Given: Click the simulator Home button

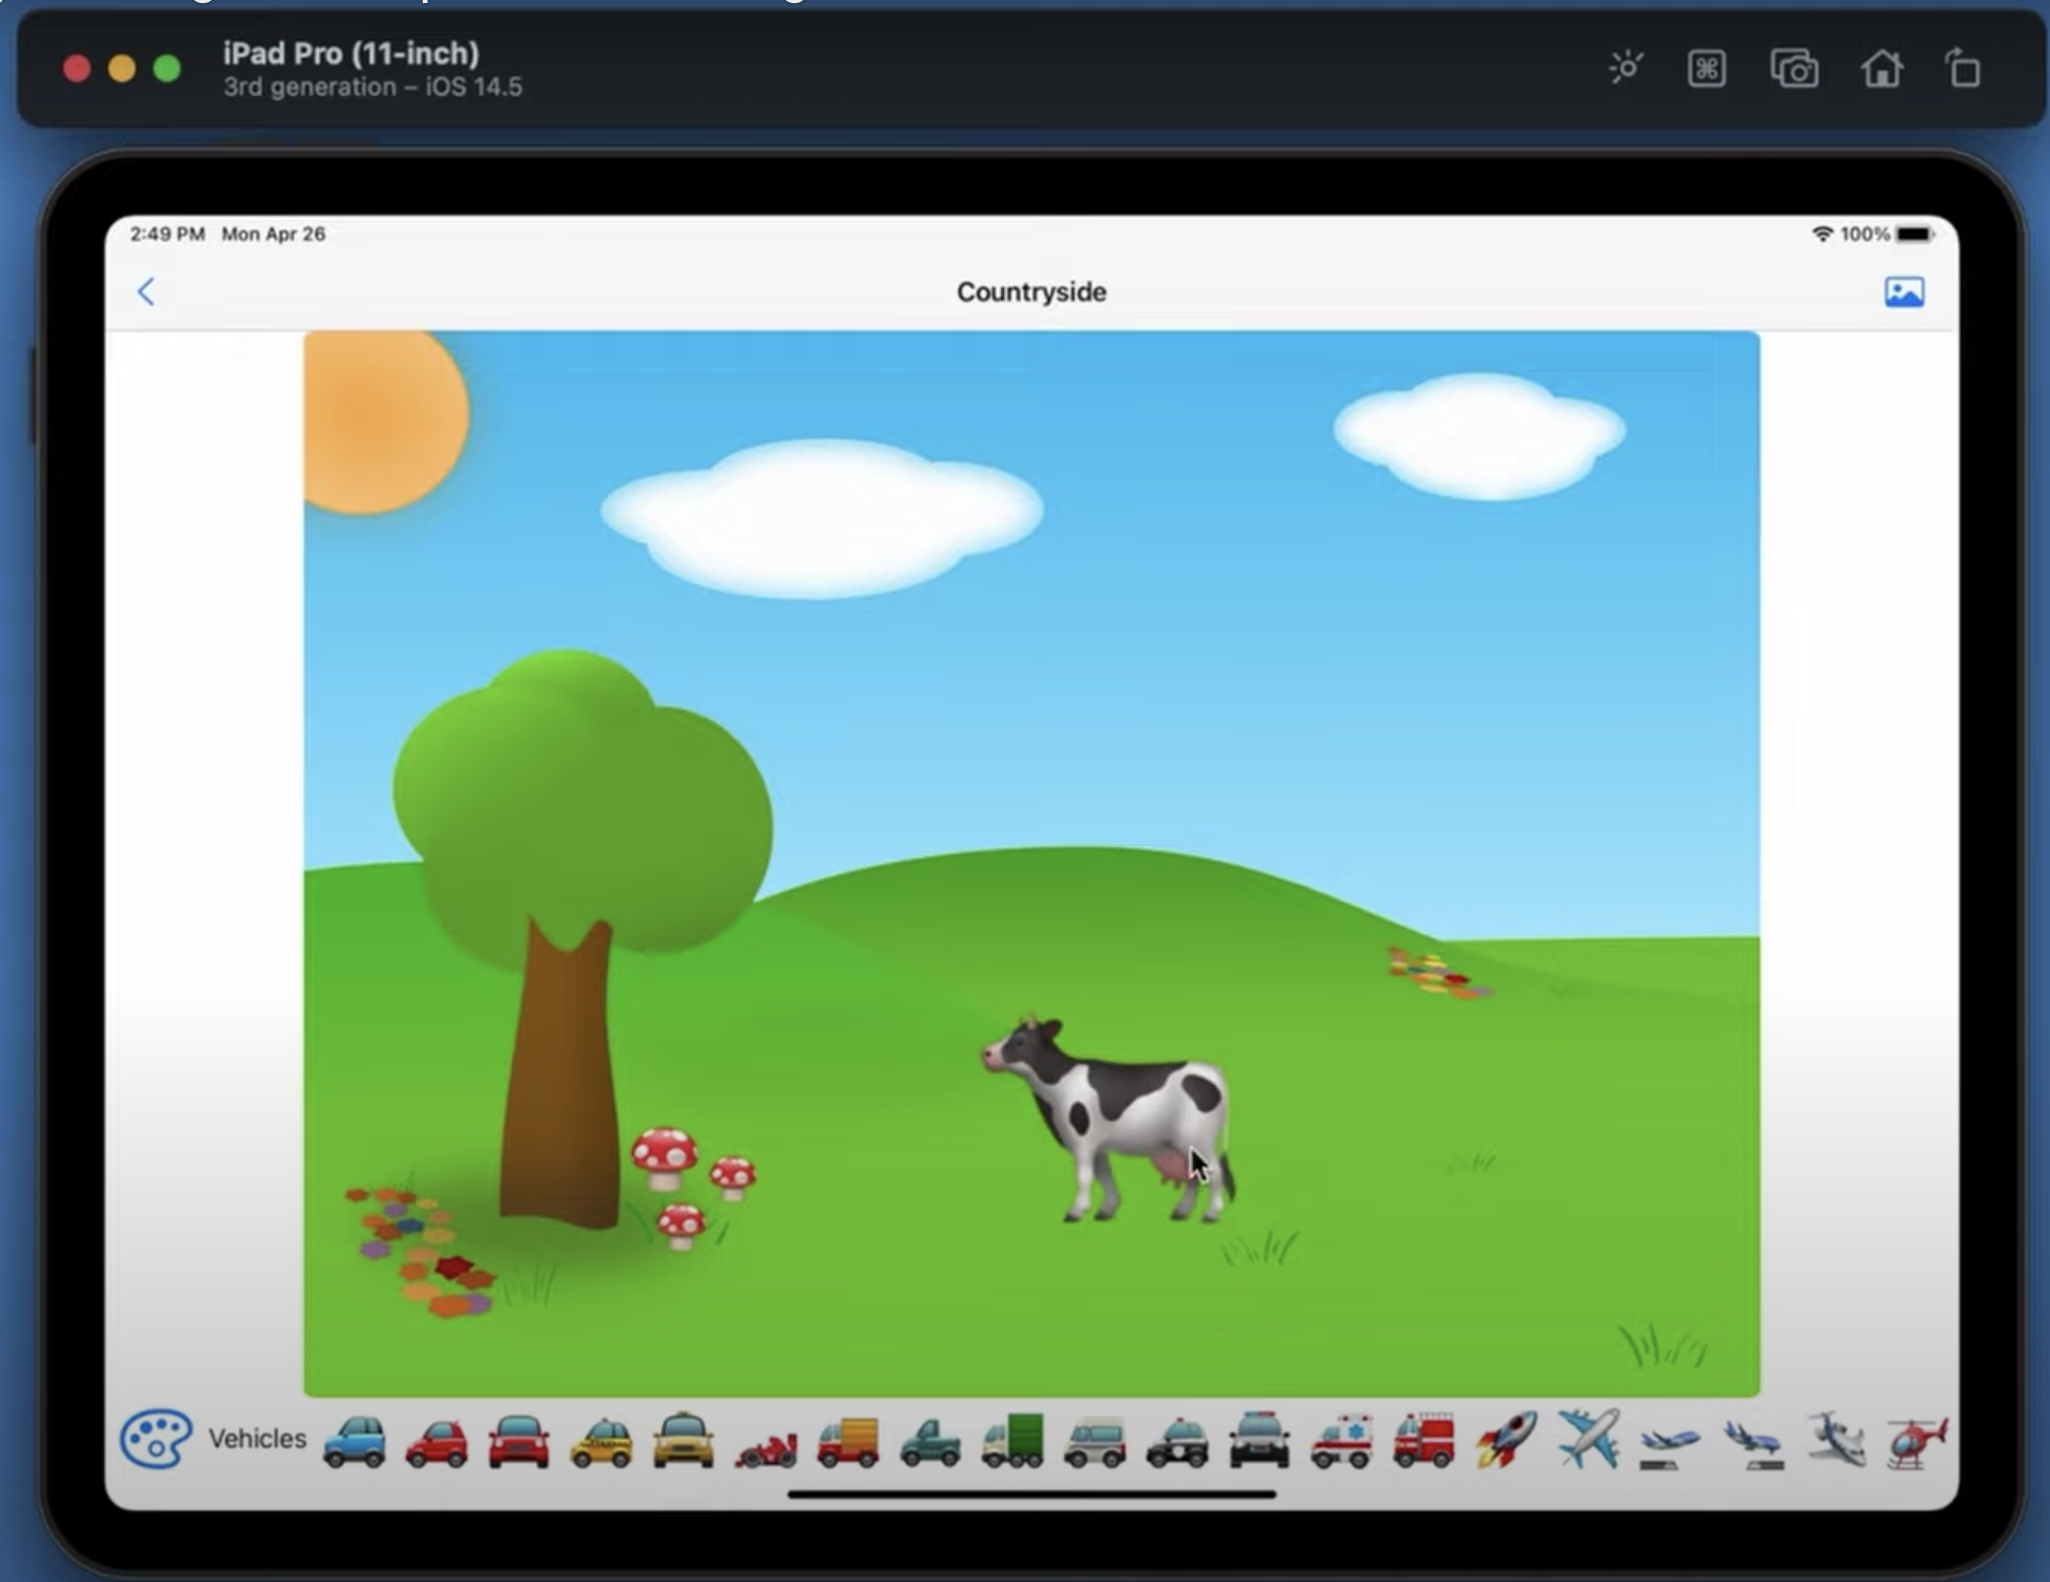Looking at the screenshot, I should 1881,69.
